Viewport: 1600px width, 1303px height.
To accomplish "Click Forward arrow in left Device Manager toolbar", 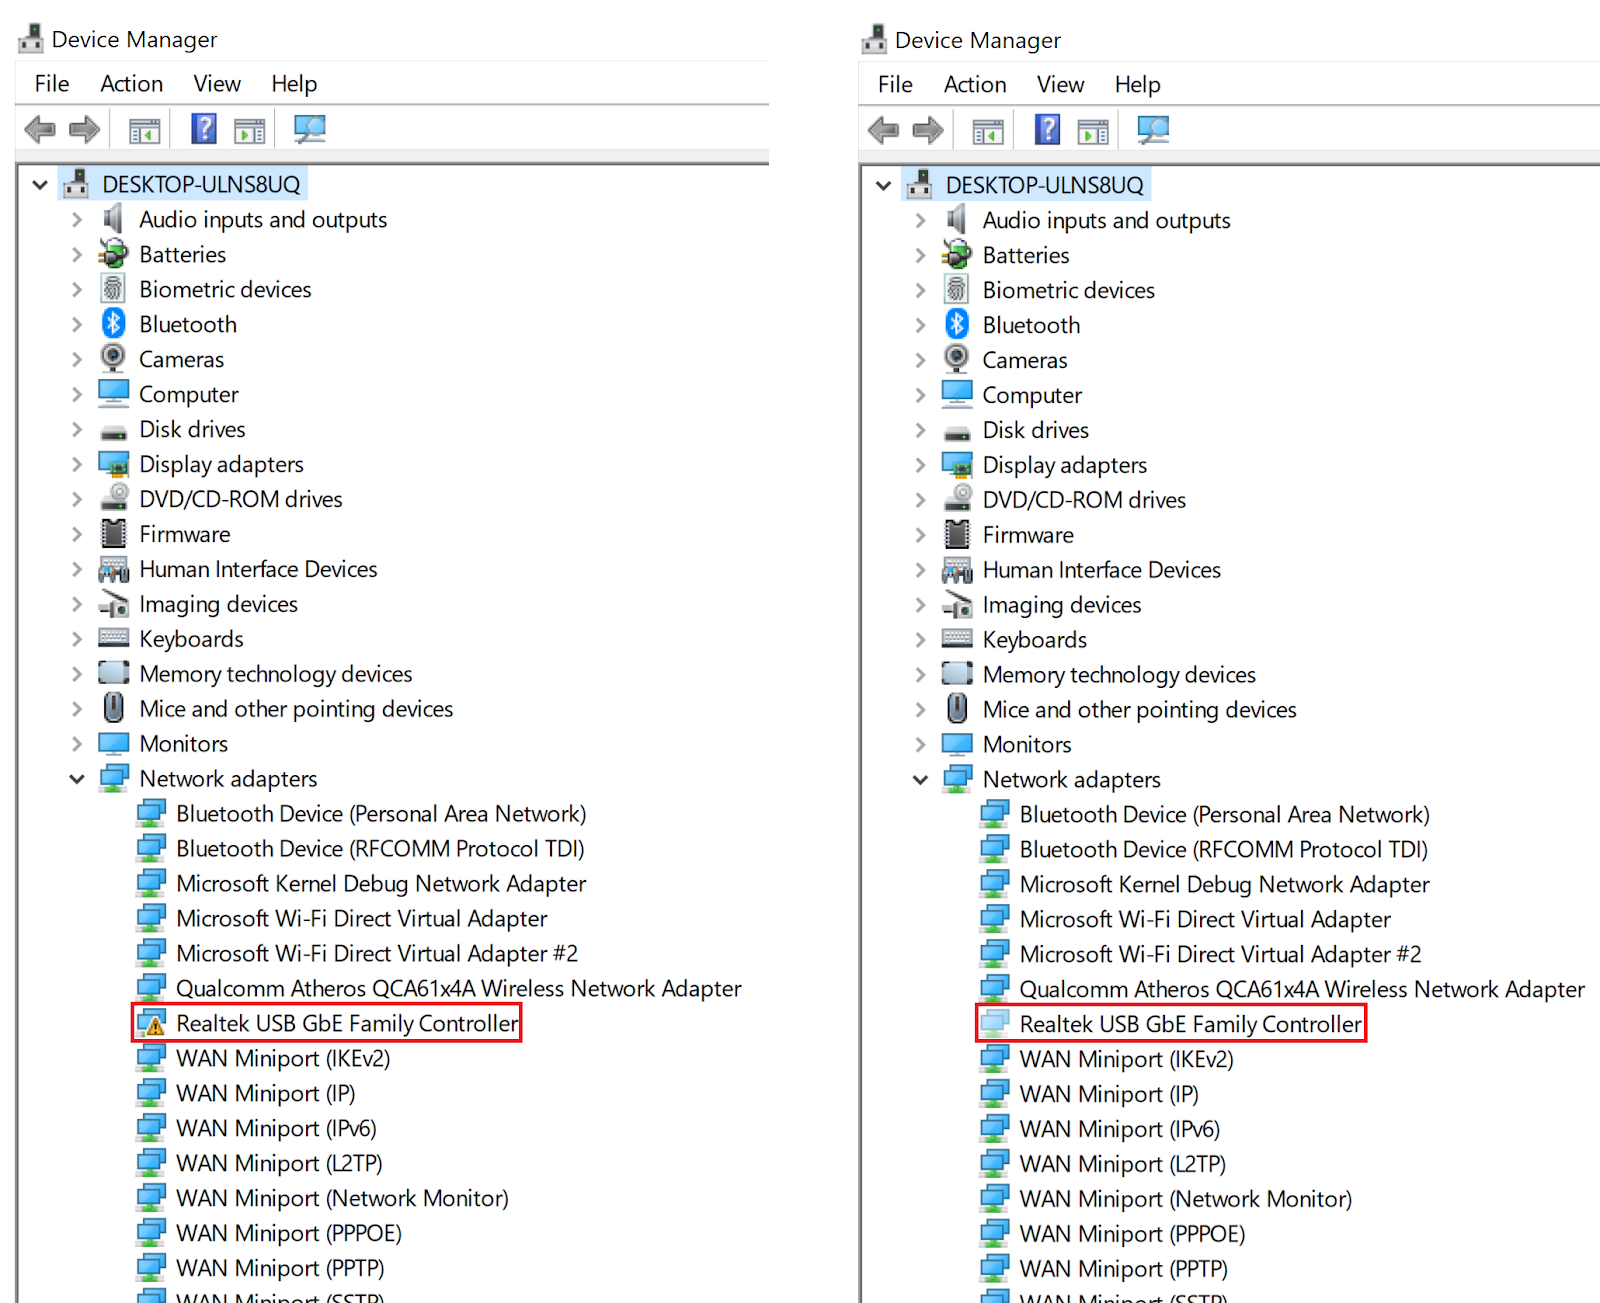I will click(x=84, y=129).
